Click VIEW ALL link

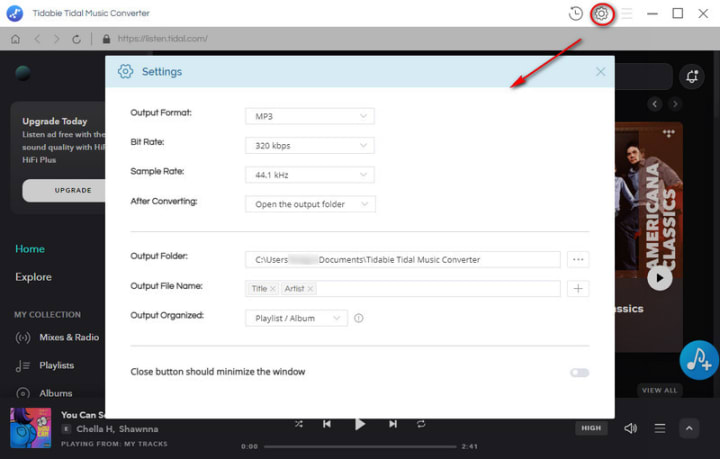pos(659,390)
